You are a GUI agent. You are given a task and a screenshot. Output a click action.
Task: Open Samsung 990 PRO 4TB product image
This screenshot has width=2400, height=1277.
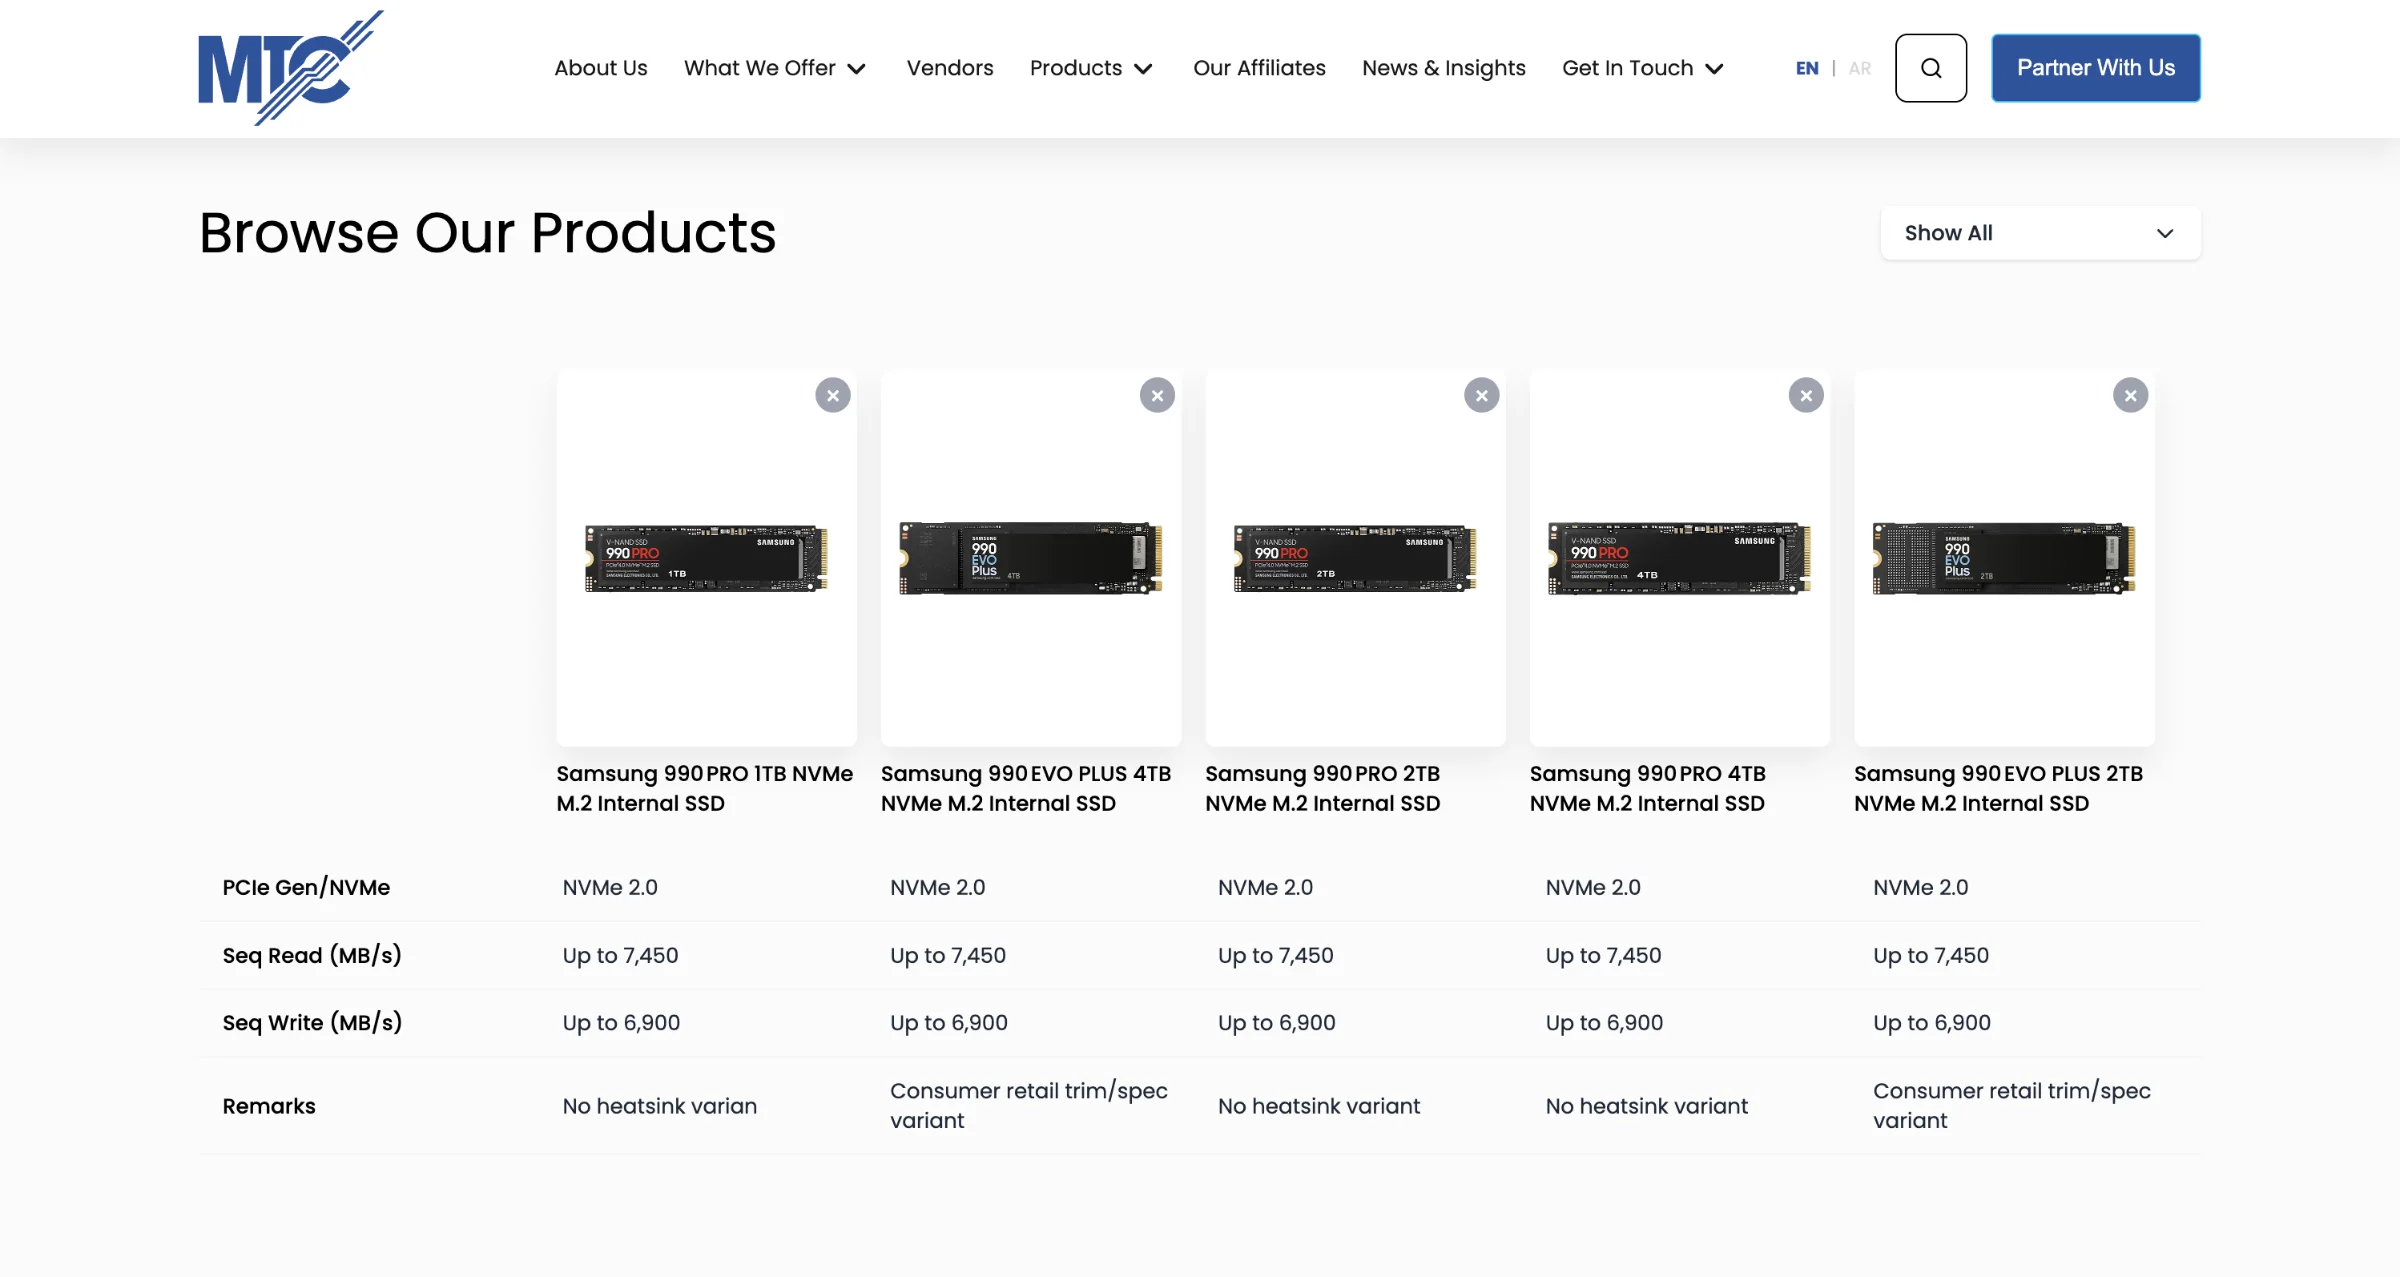tap(1680, 558)
